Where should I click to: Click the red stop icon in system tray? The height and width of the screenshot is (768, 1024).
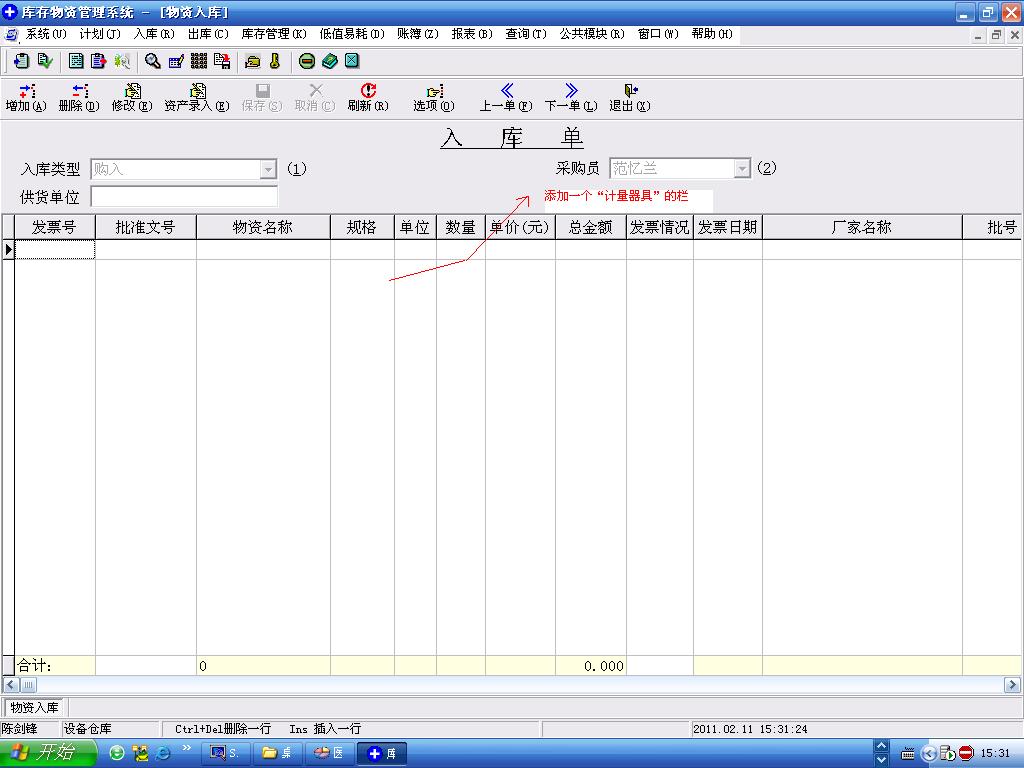point(966,753)
